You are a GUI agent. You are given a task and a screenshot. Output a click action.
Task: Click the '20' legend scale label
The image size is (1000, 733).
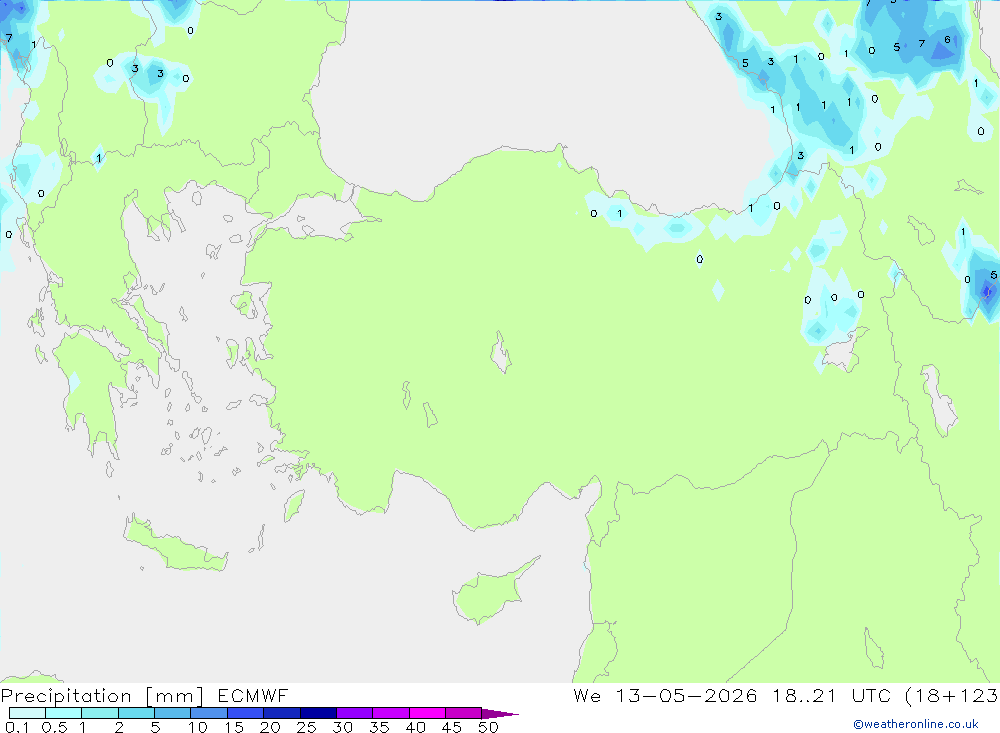coord(270,727)
